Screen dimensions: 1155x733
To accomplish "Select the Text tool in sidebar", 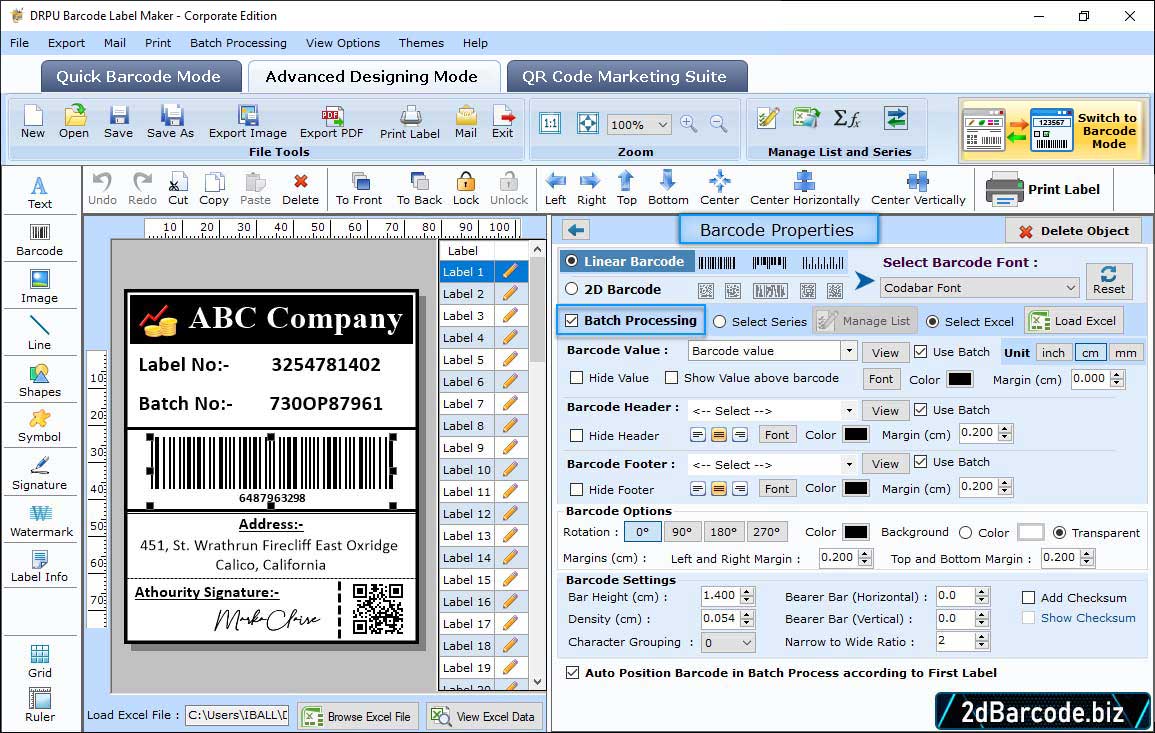I will click(40, 193).
